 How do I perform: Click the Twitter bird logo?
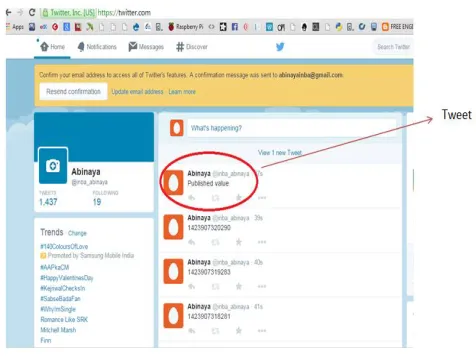pyautogui.click(x=280, y=47)
